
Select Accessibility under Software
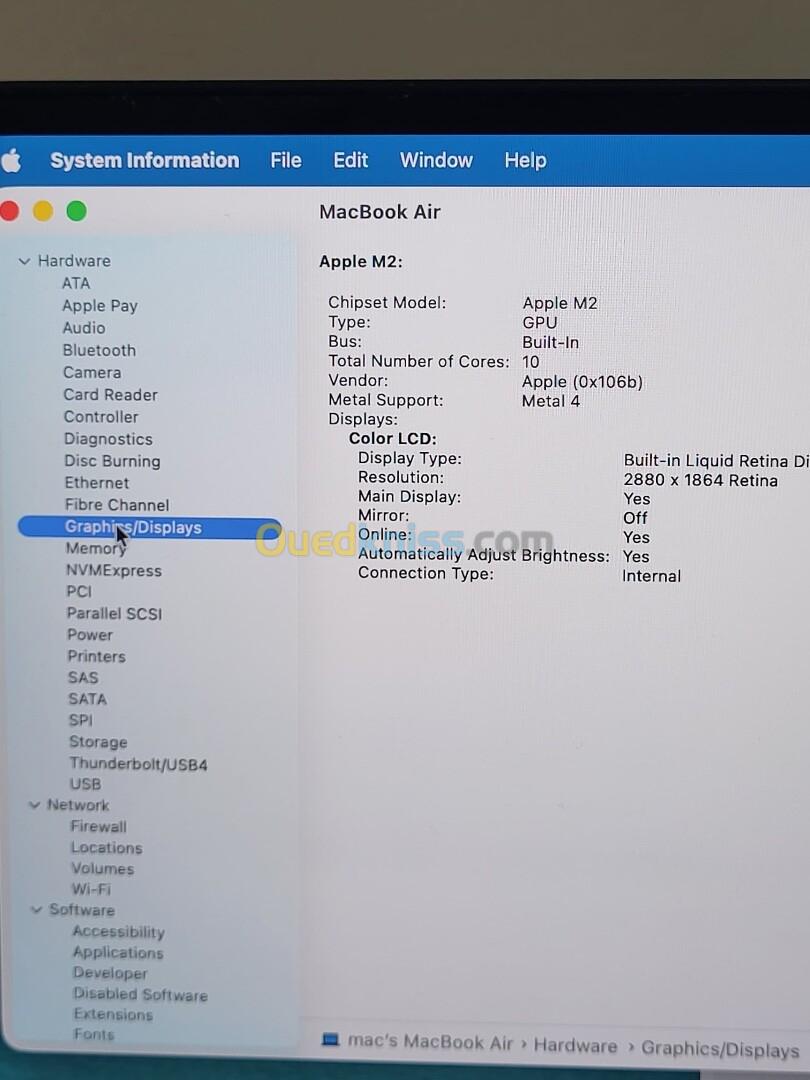pyautogui.click(x=118, y=932)
